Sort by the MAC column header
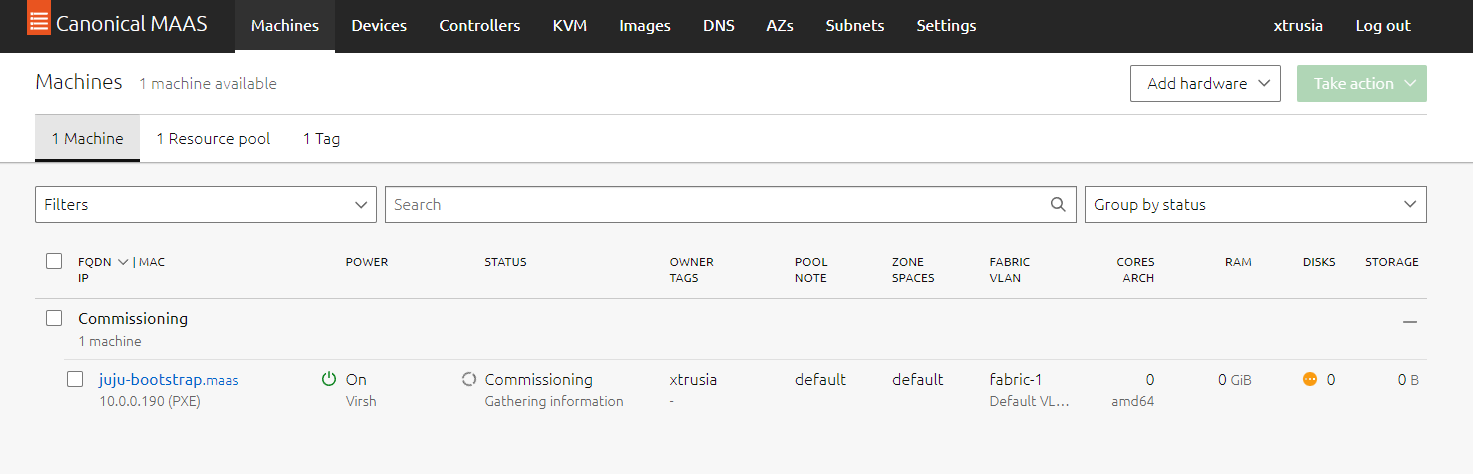1473x474 pixels. click(152, 262)
